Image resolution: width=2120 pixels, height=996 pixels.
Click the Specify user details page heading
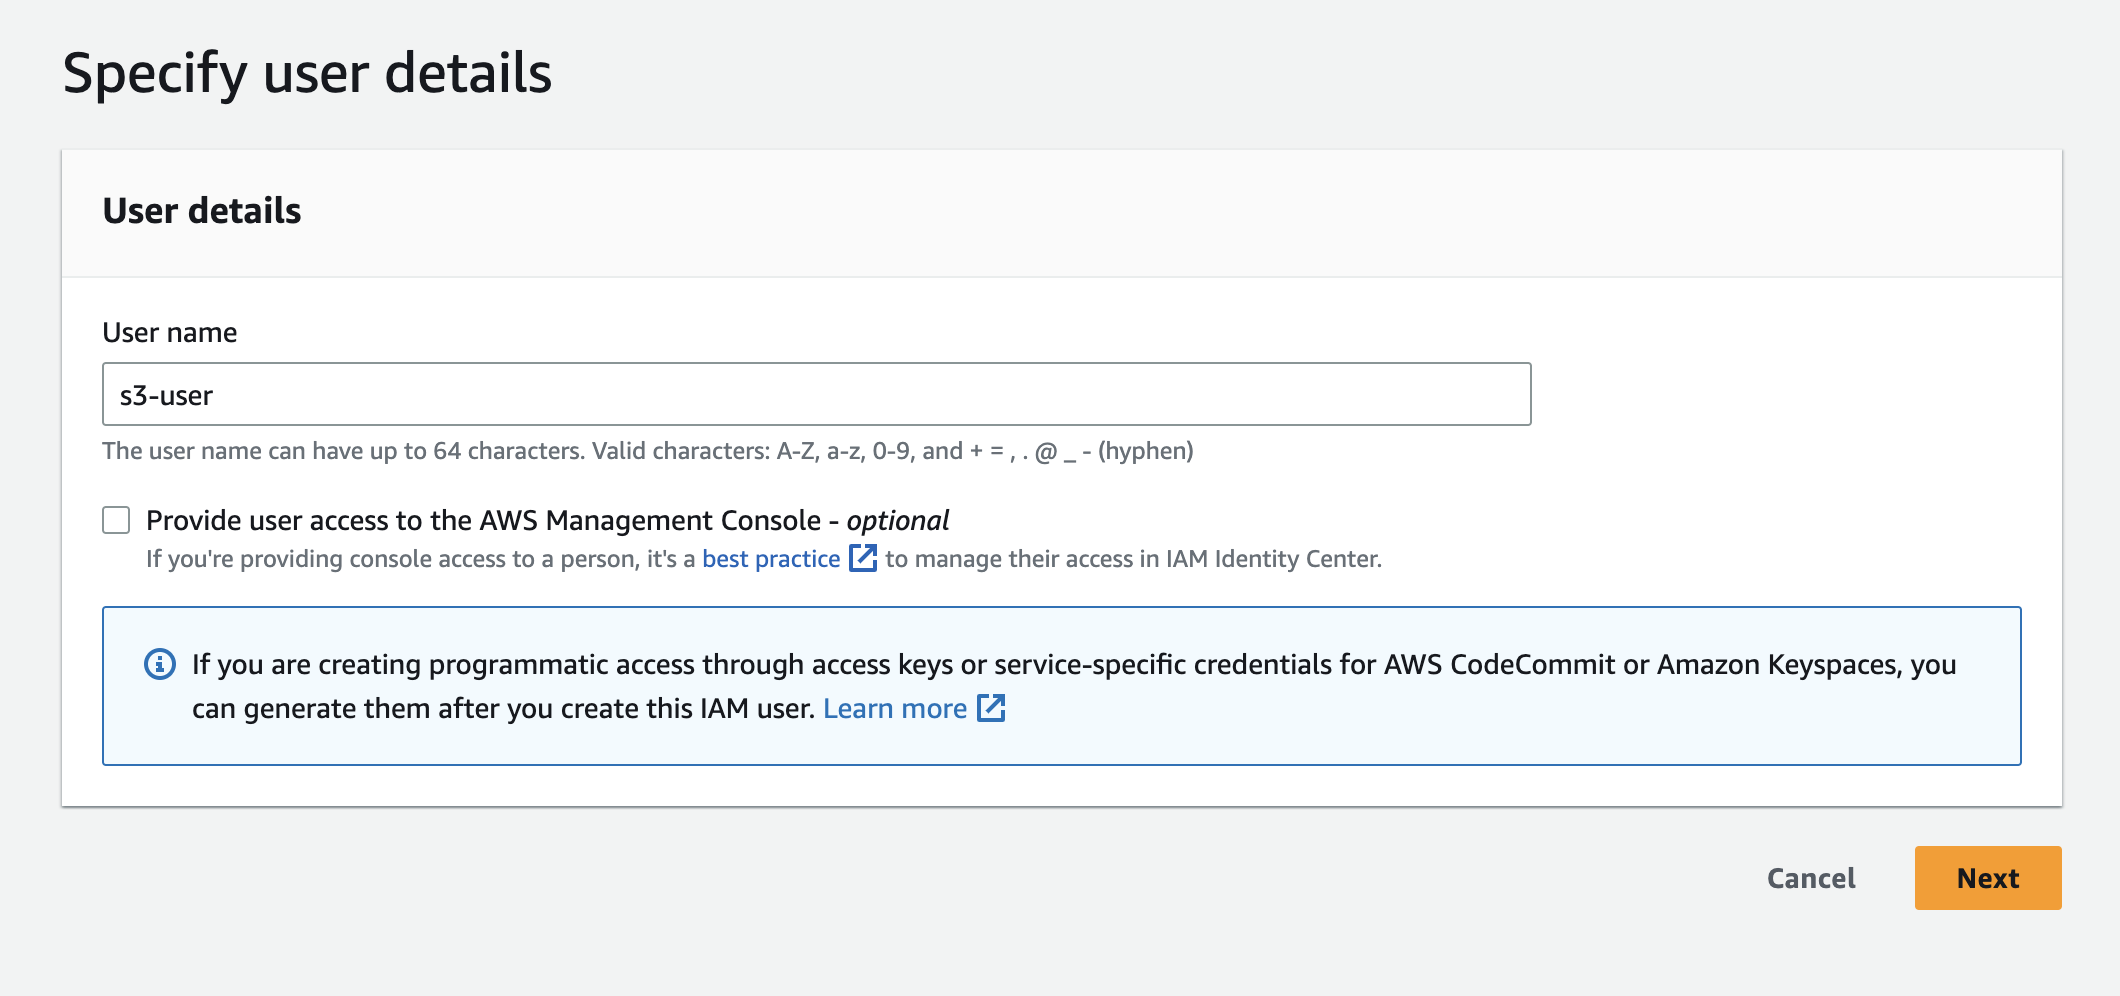307,73
